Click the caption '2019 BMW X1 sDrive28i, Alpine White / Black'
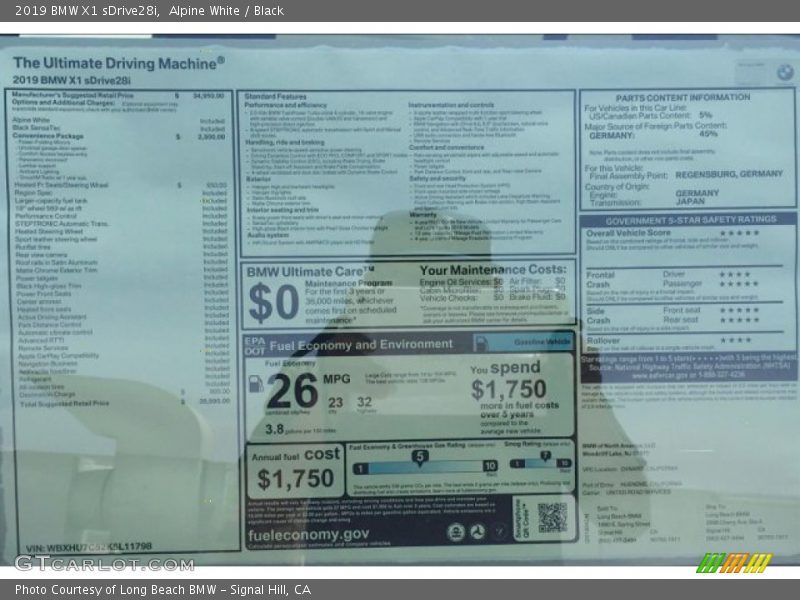The height and width of the screenshot is (600, 800). point(149,11)
